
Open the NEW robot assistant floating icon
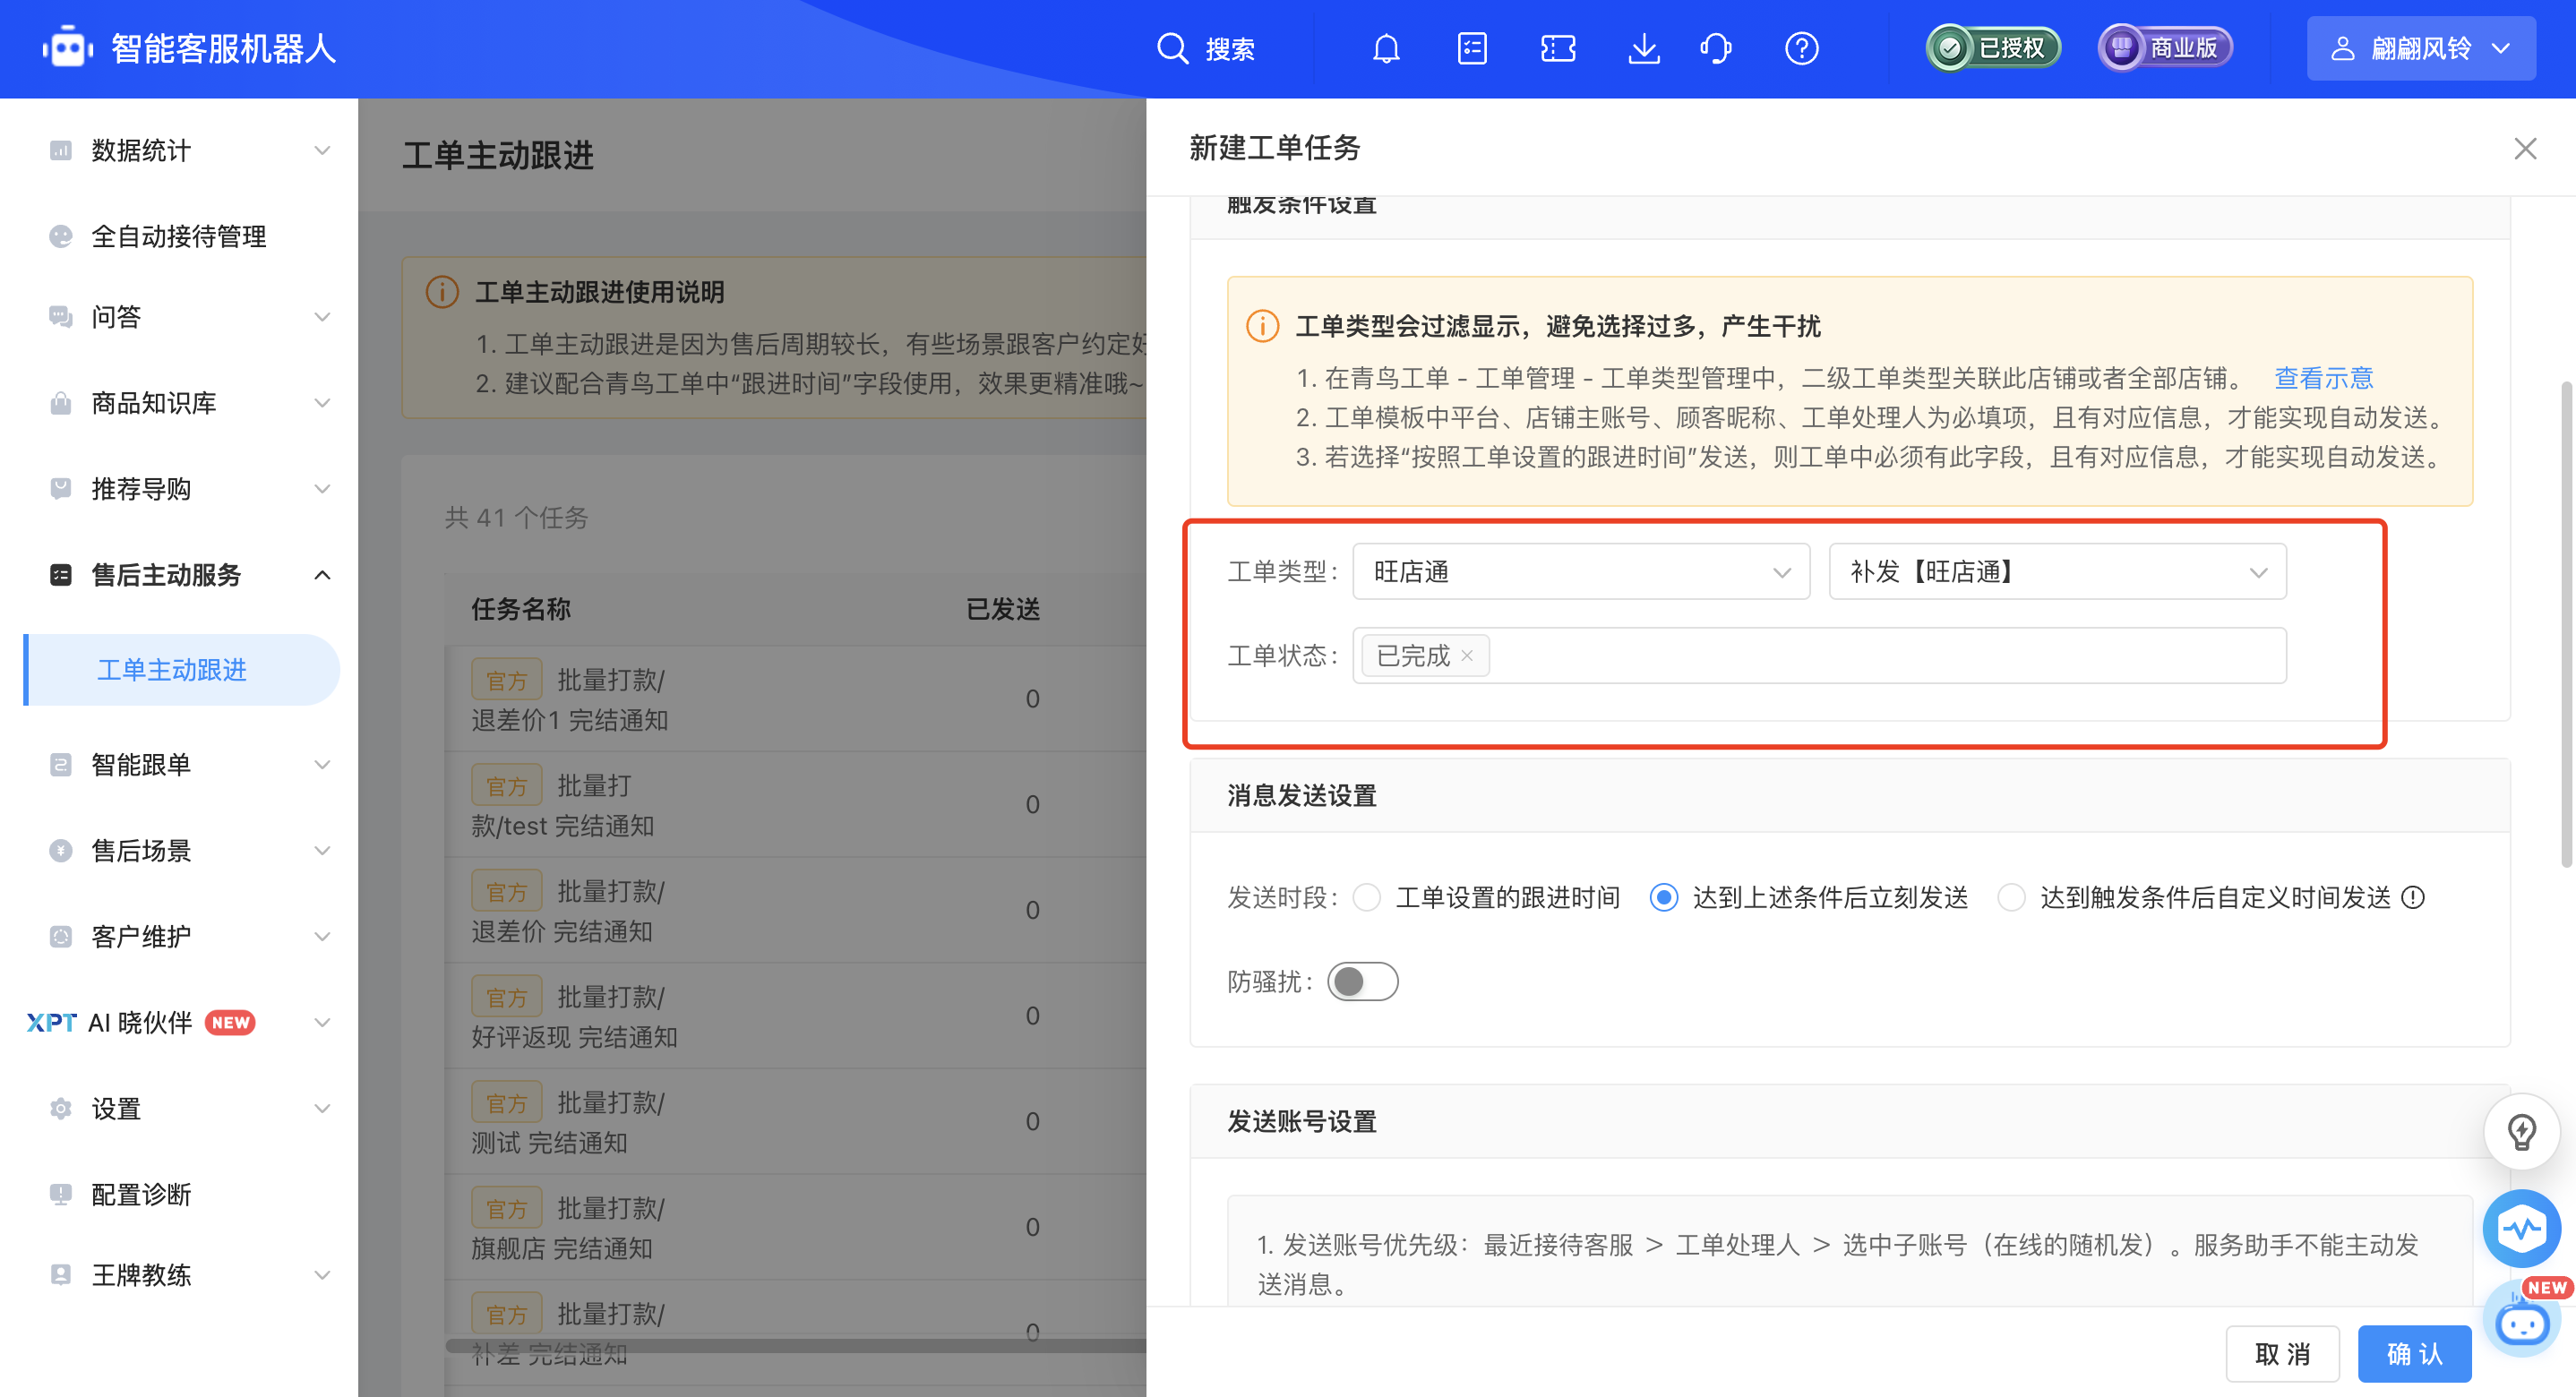[2523, 1320]
